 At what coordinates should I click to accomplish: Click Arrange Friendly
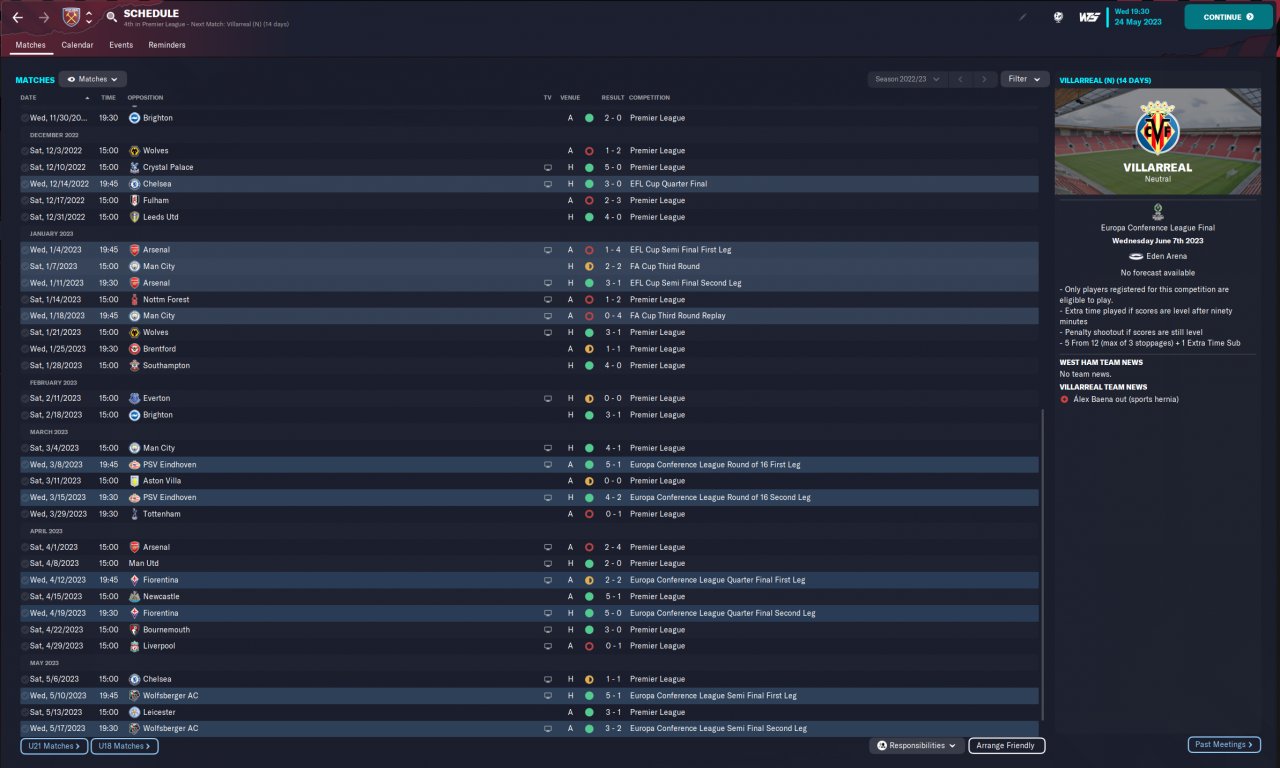coord(1007,746)
